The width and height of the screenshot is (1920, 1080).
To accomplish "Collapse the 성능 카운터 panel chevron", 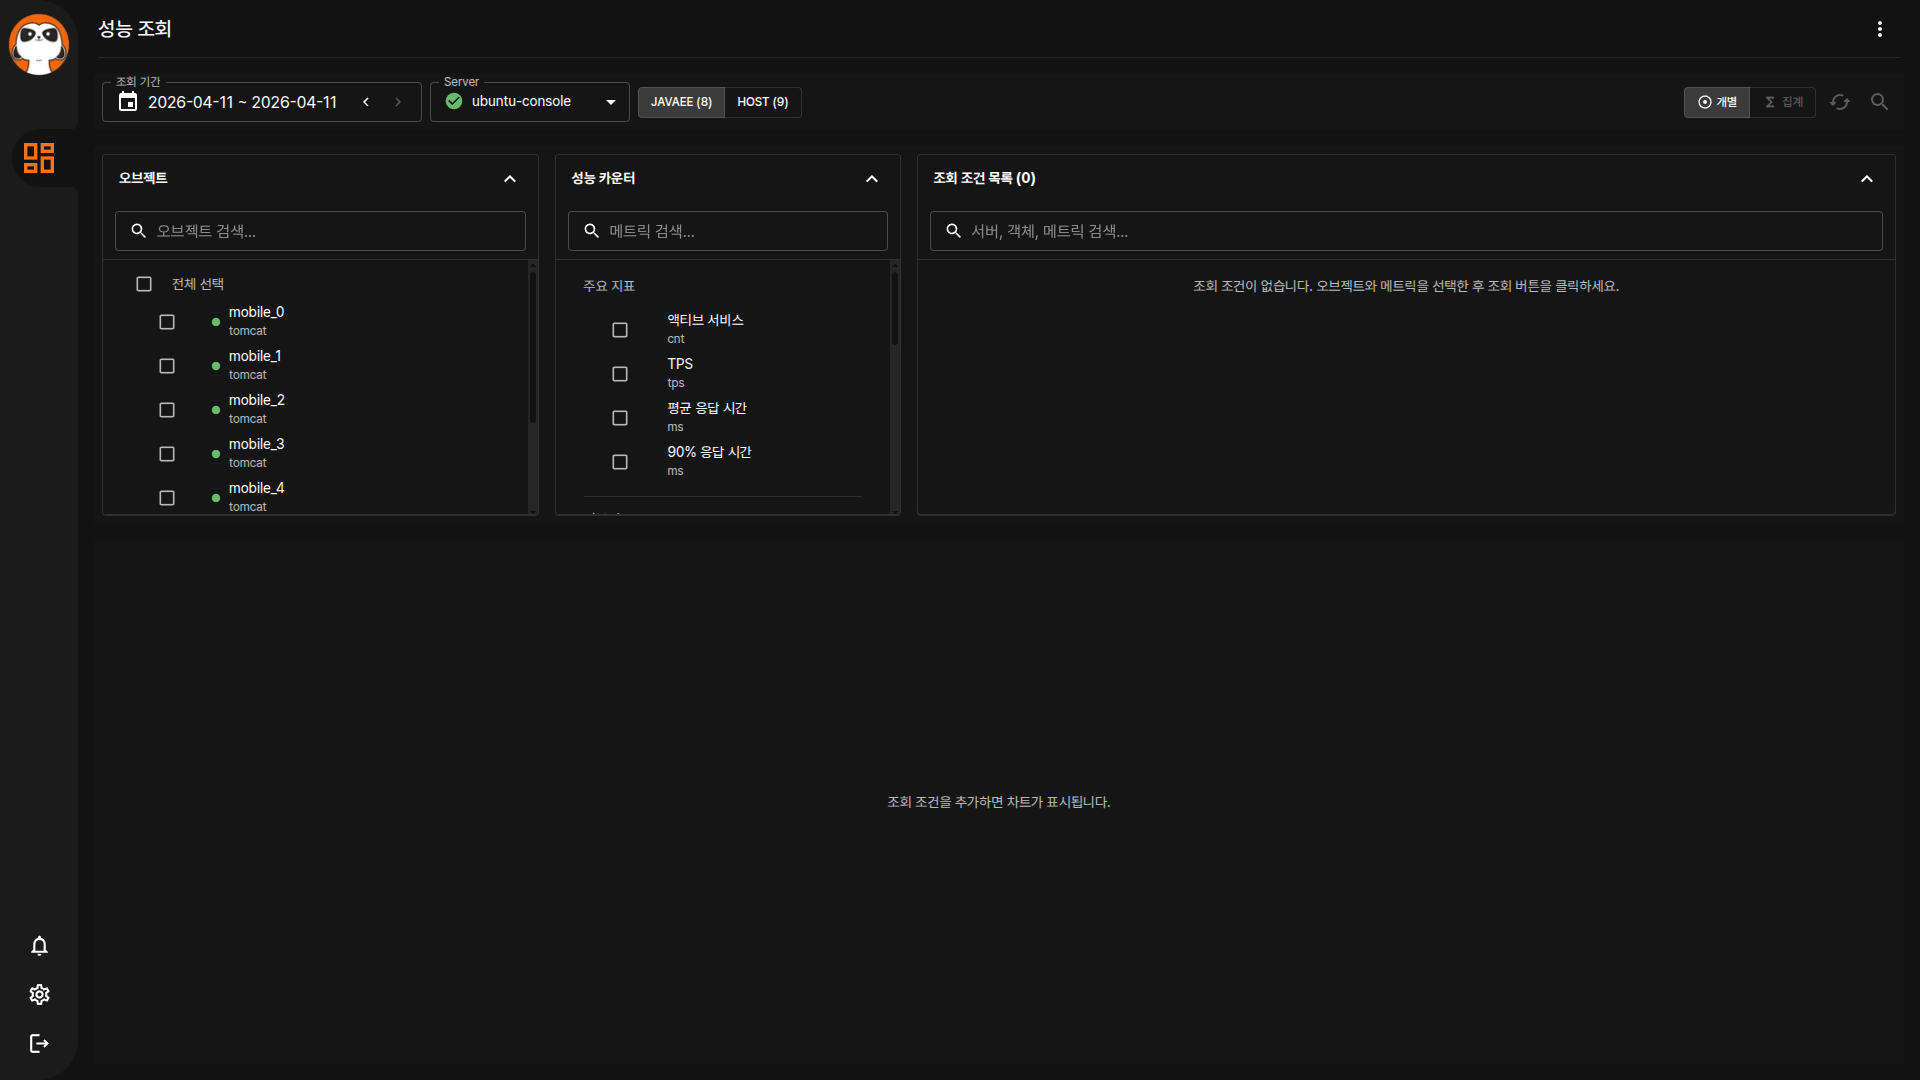I will pyautogui.click(x=872, y=179).
